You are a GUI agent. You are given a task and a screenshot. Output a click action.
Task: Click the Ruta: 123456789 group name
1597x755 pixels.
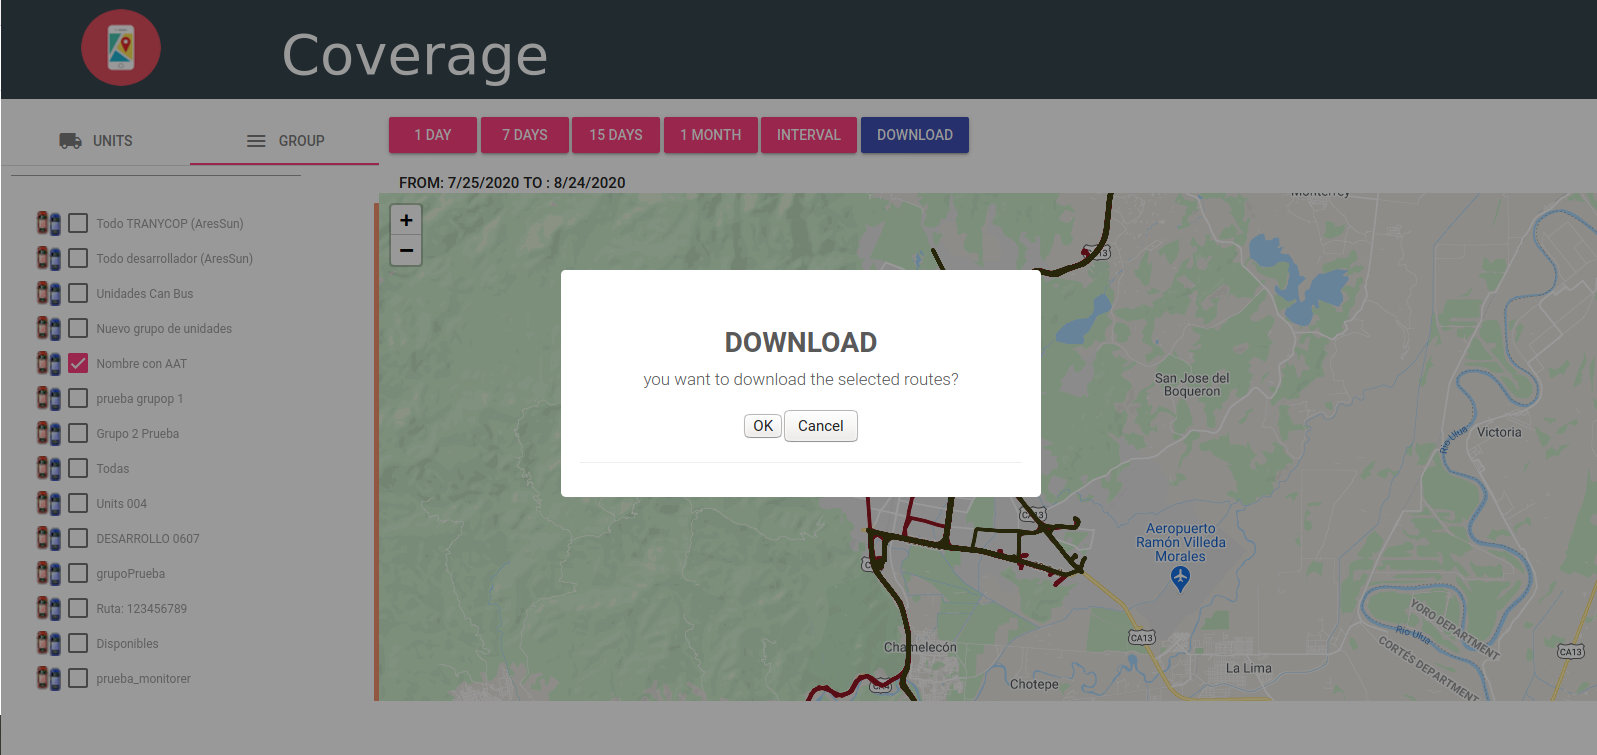(142, 609)
